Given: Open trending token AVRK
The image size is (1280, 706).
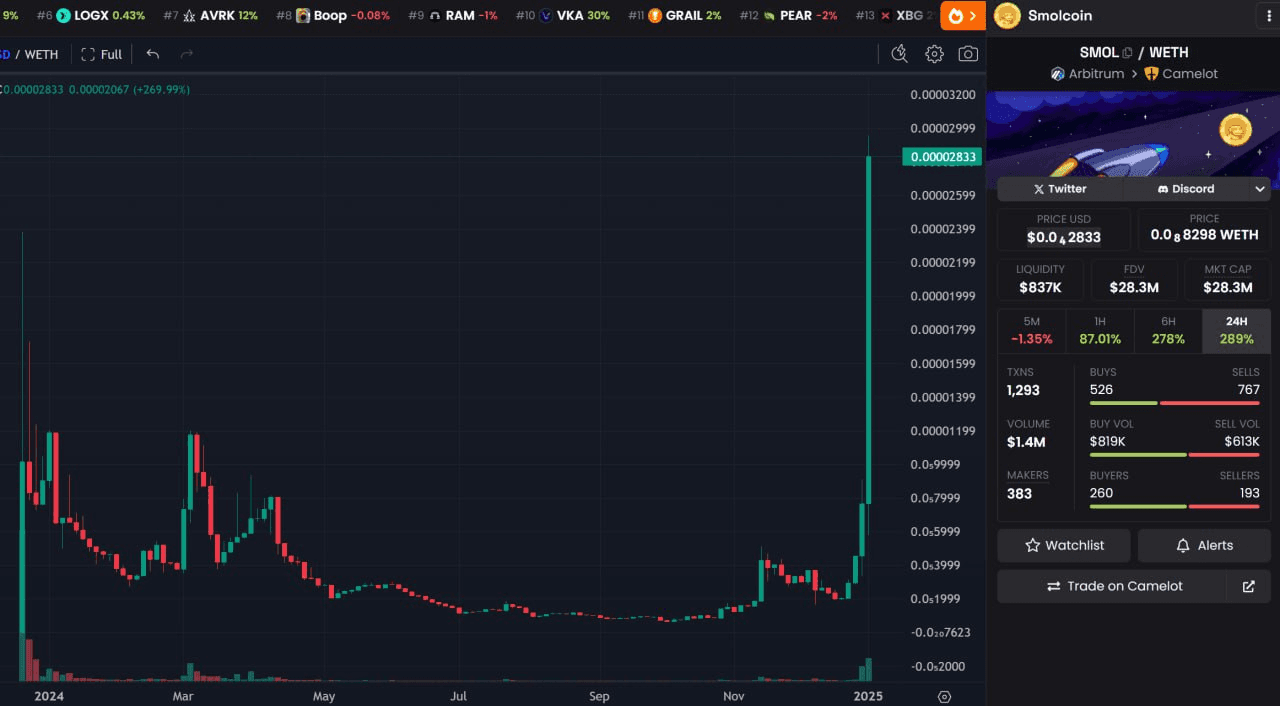Looking at the screenshot, I should pyautogui.click(x=210, y=16).
